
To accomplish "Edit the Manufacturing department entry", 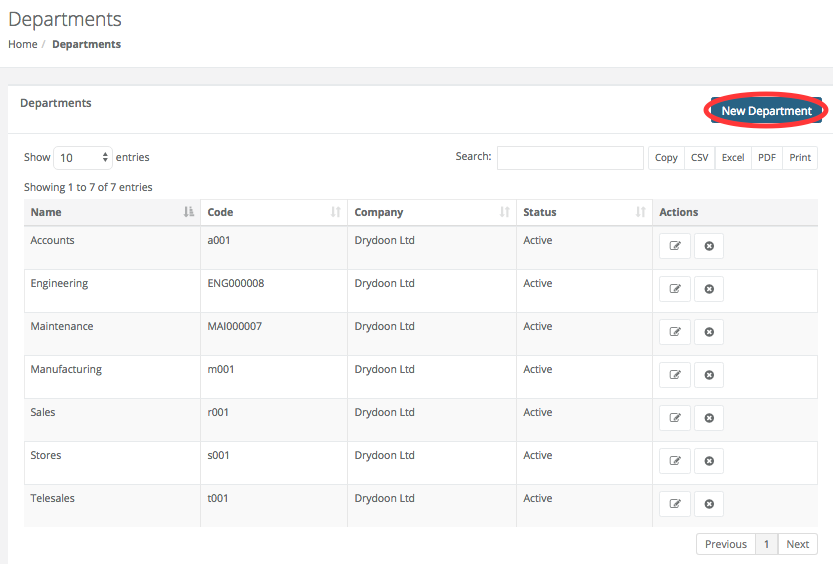I will pos(675,375).
